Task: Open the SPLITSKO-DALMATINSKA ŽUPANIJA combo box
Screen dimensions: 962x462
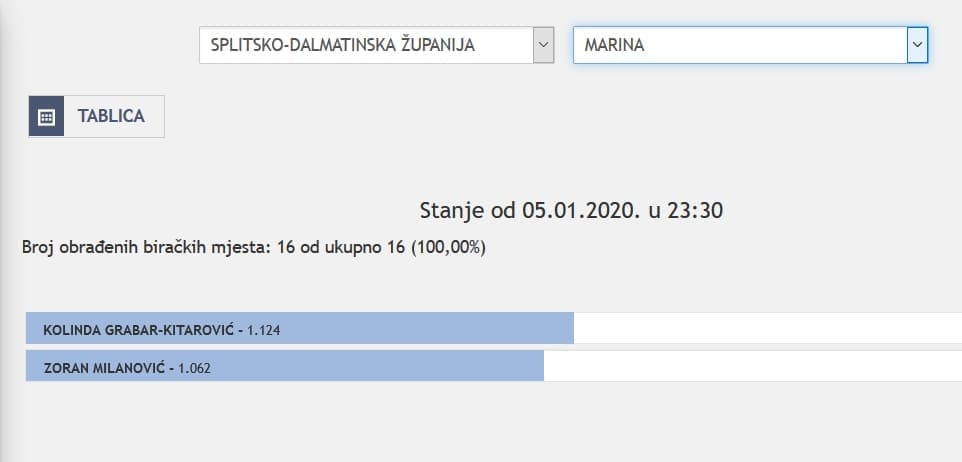Action: click(x=366, y=45)
